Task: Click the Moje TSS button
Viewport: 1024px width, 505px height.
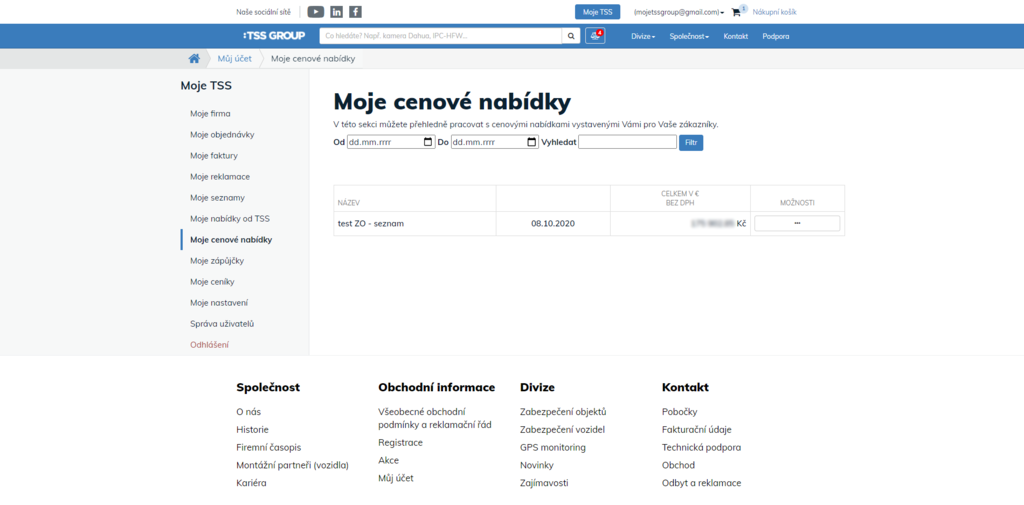Action: [597, 12]
